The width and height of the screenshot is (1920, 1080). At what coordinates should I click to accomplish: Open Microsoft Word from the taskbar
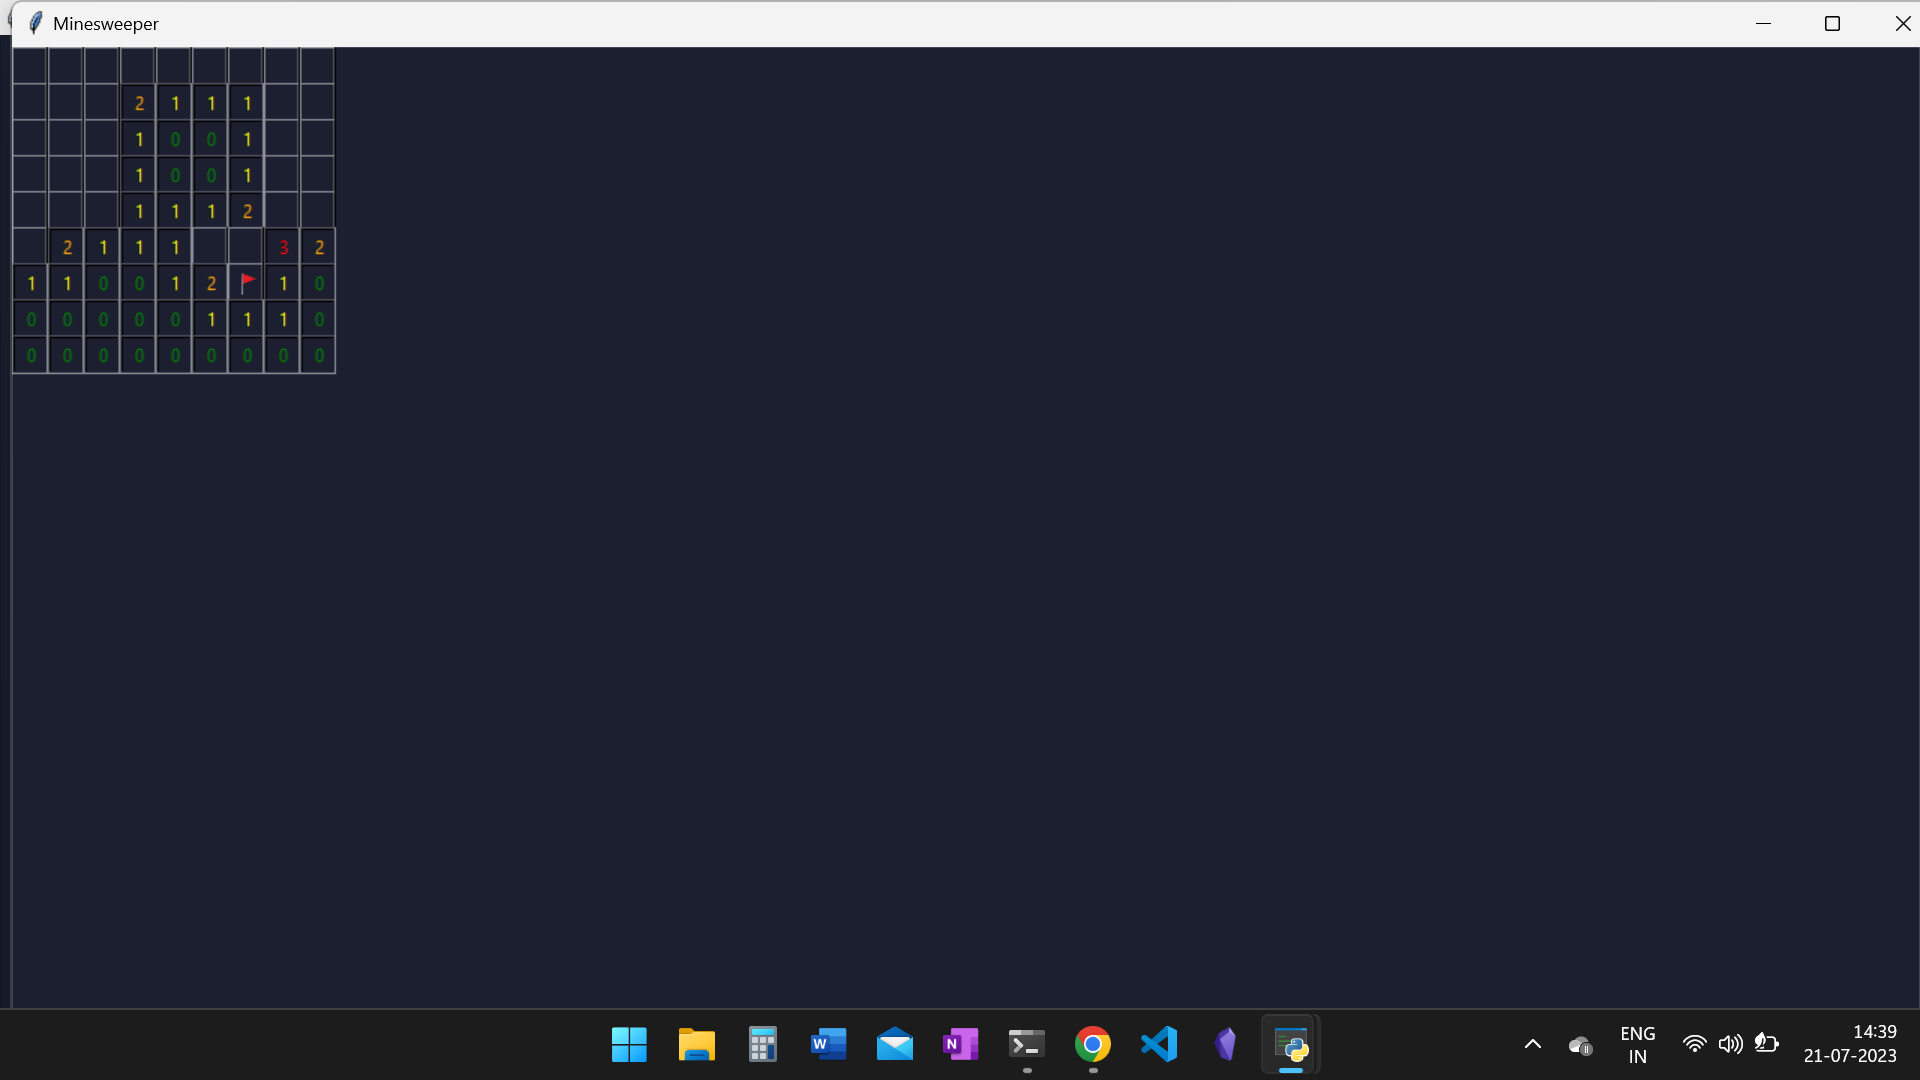coord(828,1044)
